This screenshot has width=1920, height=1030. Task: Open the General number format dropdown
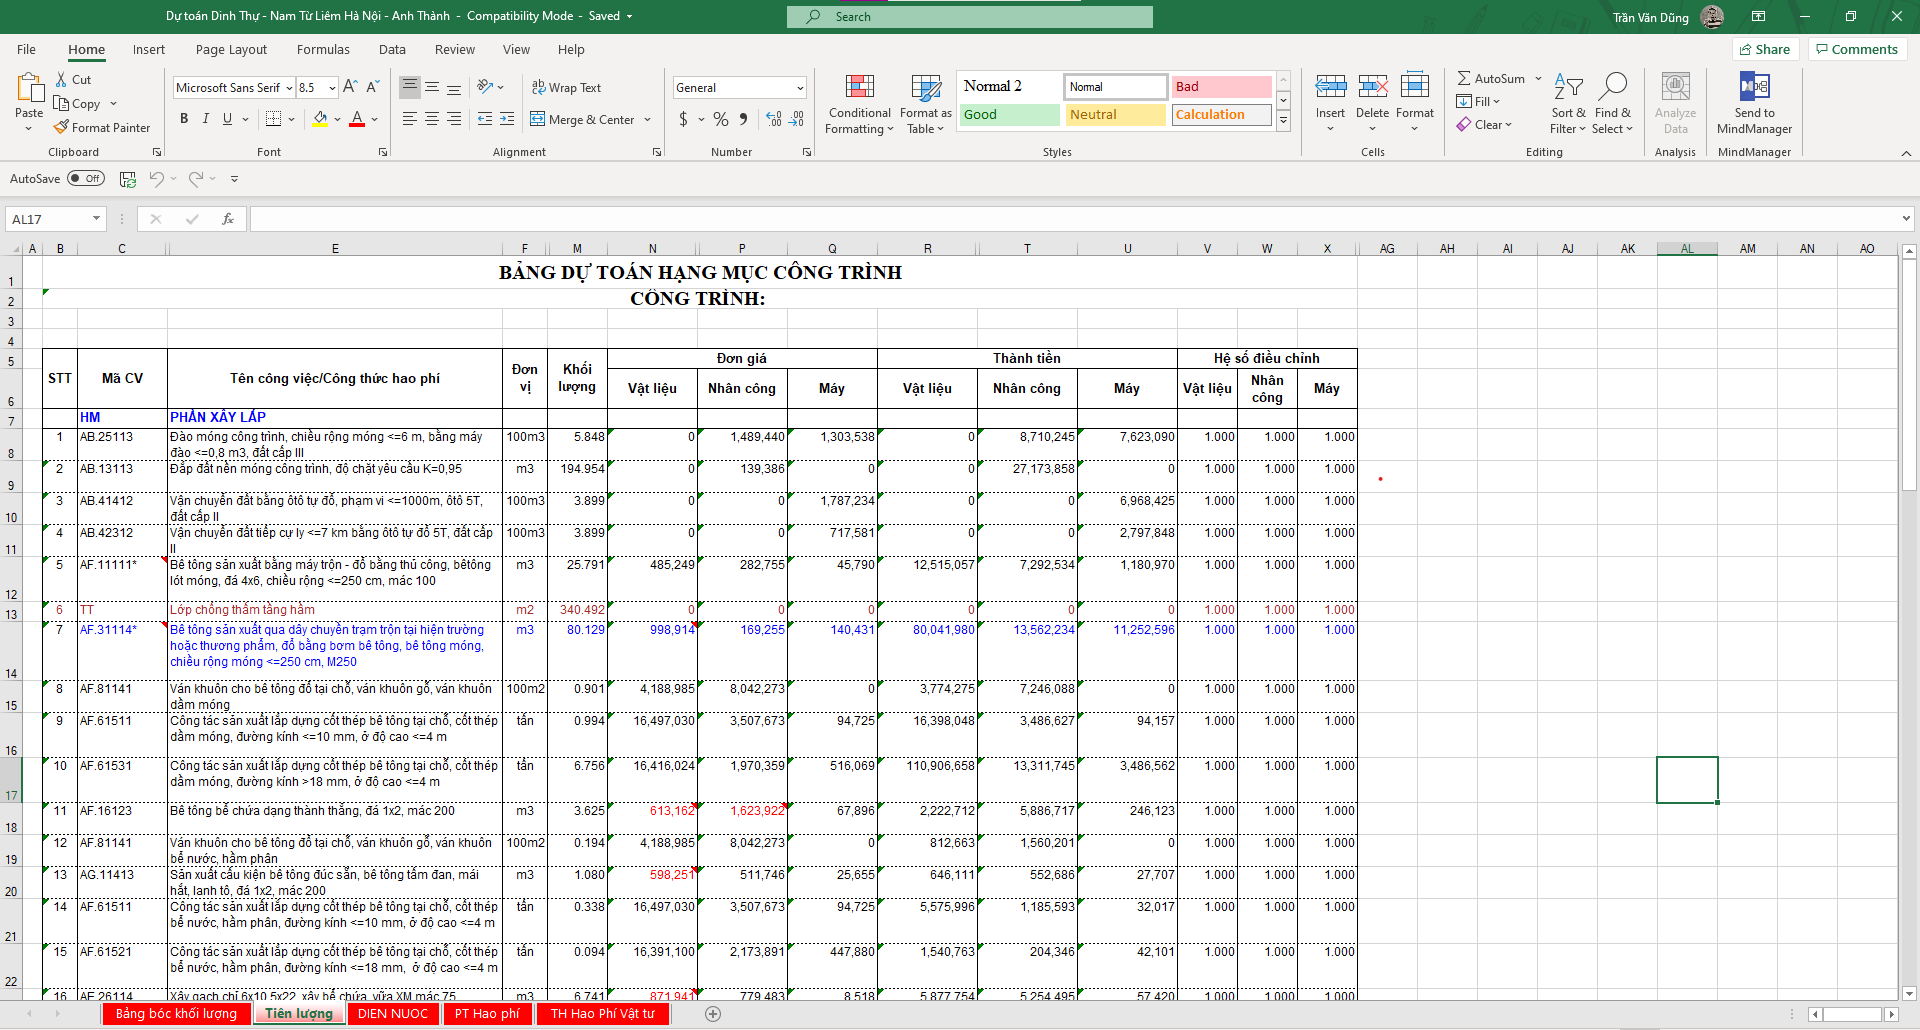click(800, 88)
